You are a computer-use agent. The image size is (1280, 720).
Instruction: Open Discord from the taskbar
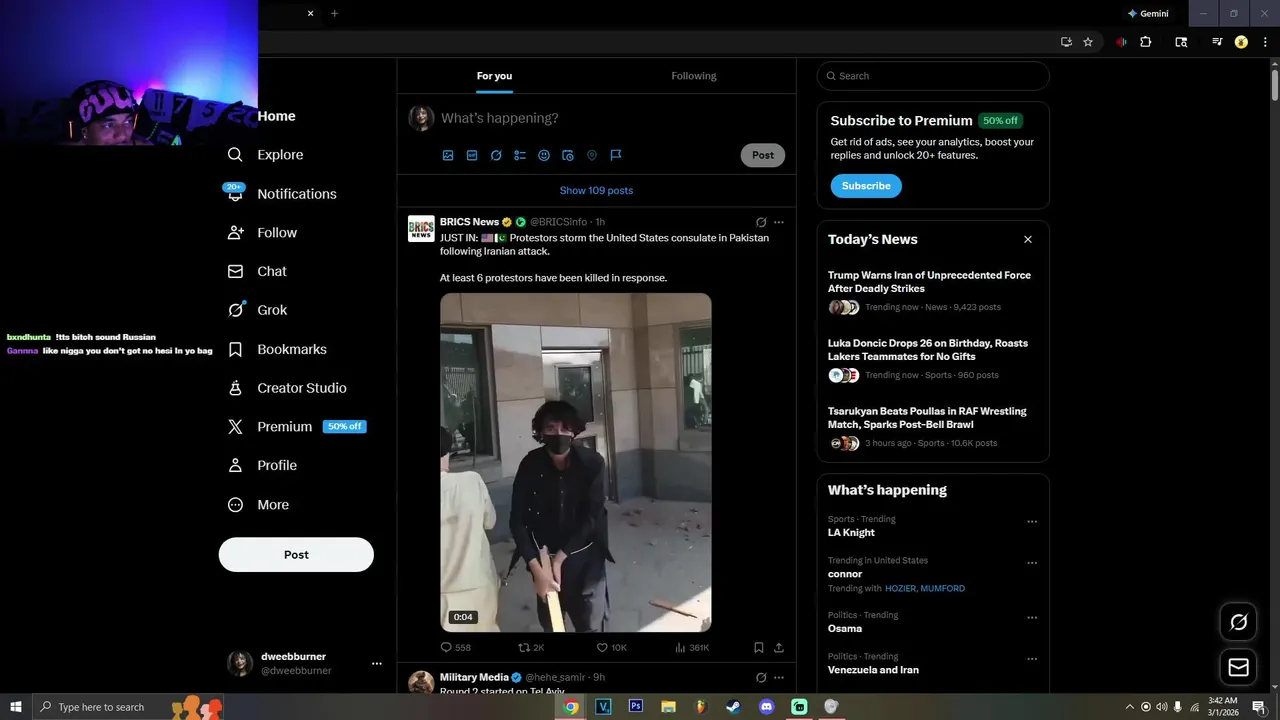766,707
